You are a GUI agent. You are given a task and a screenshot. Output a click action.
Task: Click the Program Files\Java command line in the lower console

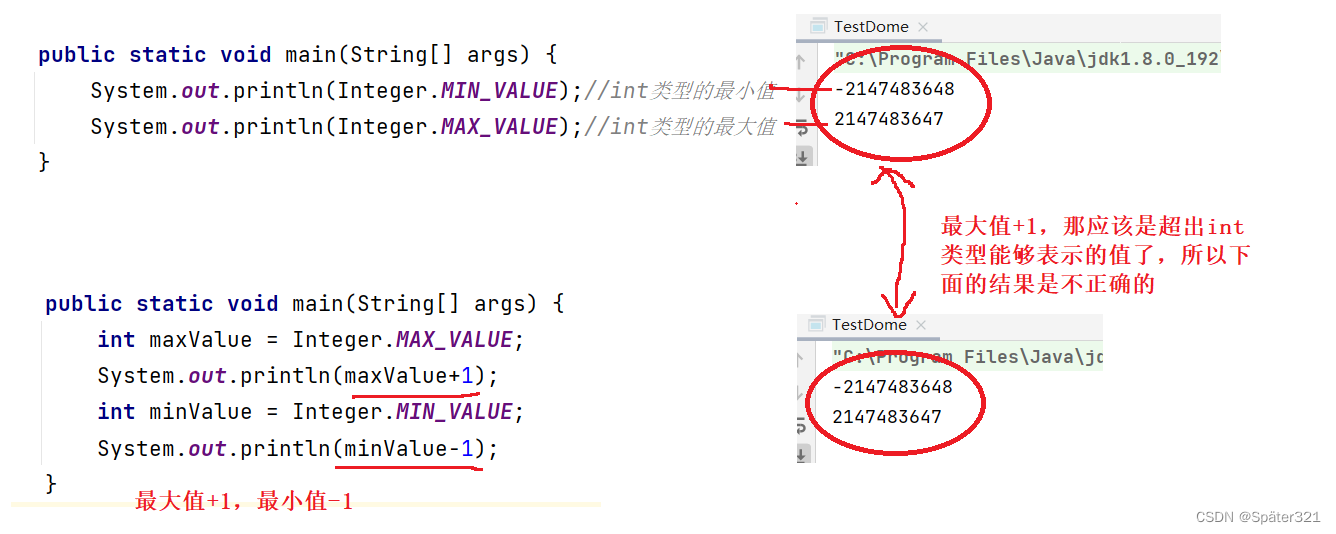point(968,357)
